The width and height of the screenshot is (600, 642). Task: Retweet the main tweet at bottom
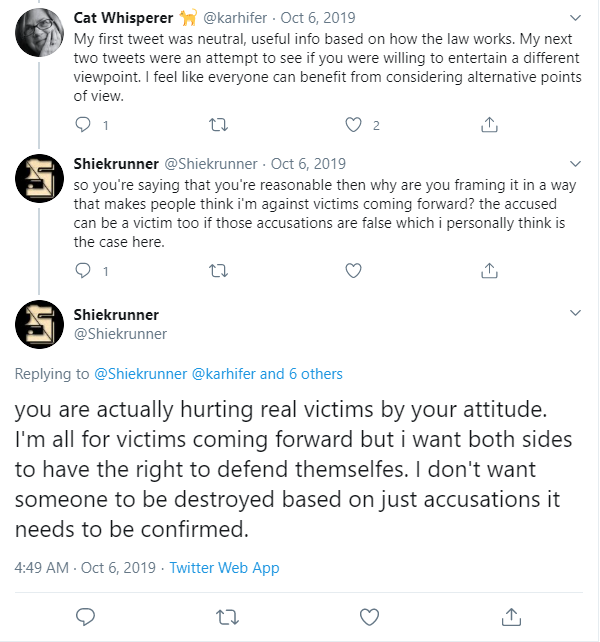[x=227, y=617]
